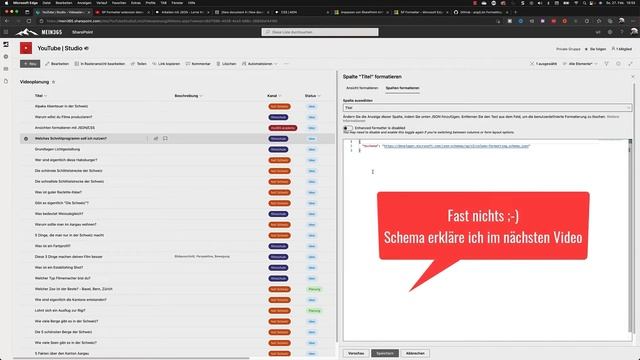The height and width of the screenshot is (360, 640).
Task: Open the Datei menu in macOS menu bar
Action: (47, 3)
